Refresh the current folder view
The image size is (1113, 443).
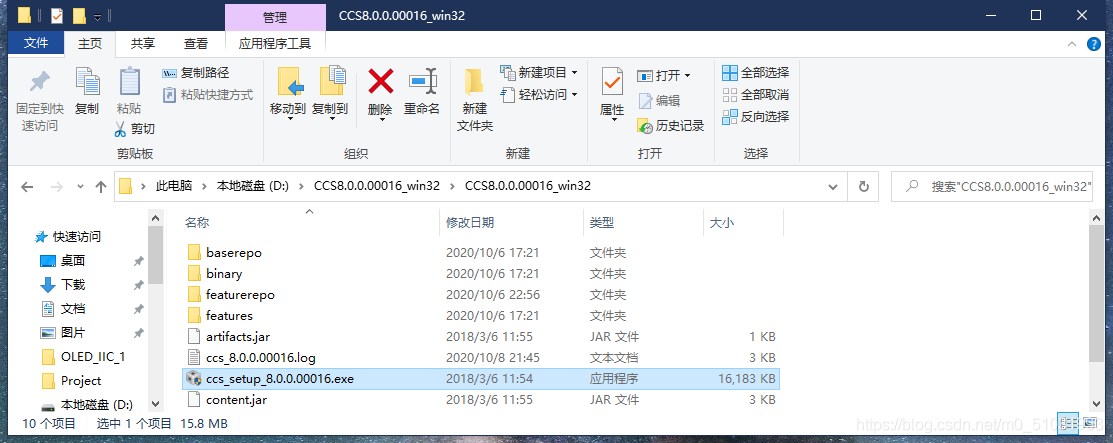point(864,187)
